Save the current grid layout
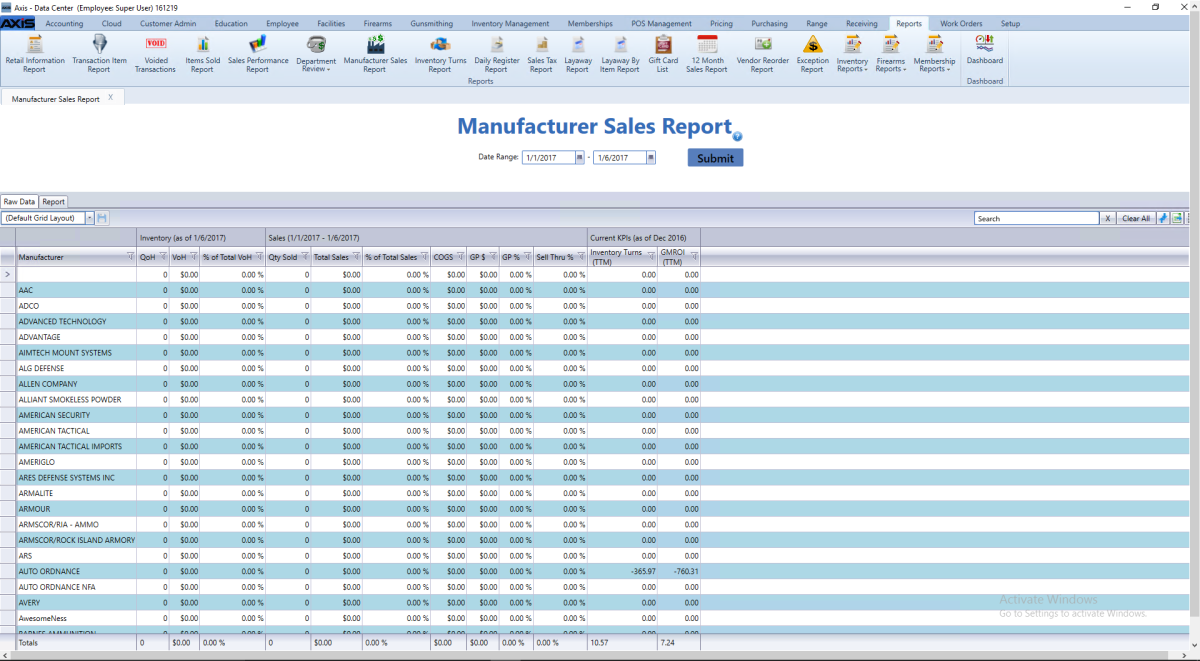Screen dimensions: 1200x661 tap(102, 218)
